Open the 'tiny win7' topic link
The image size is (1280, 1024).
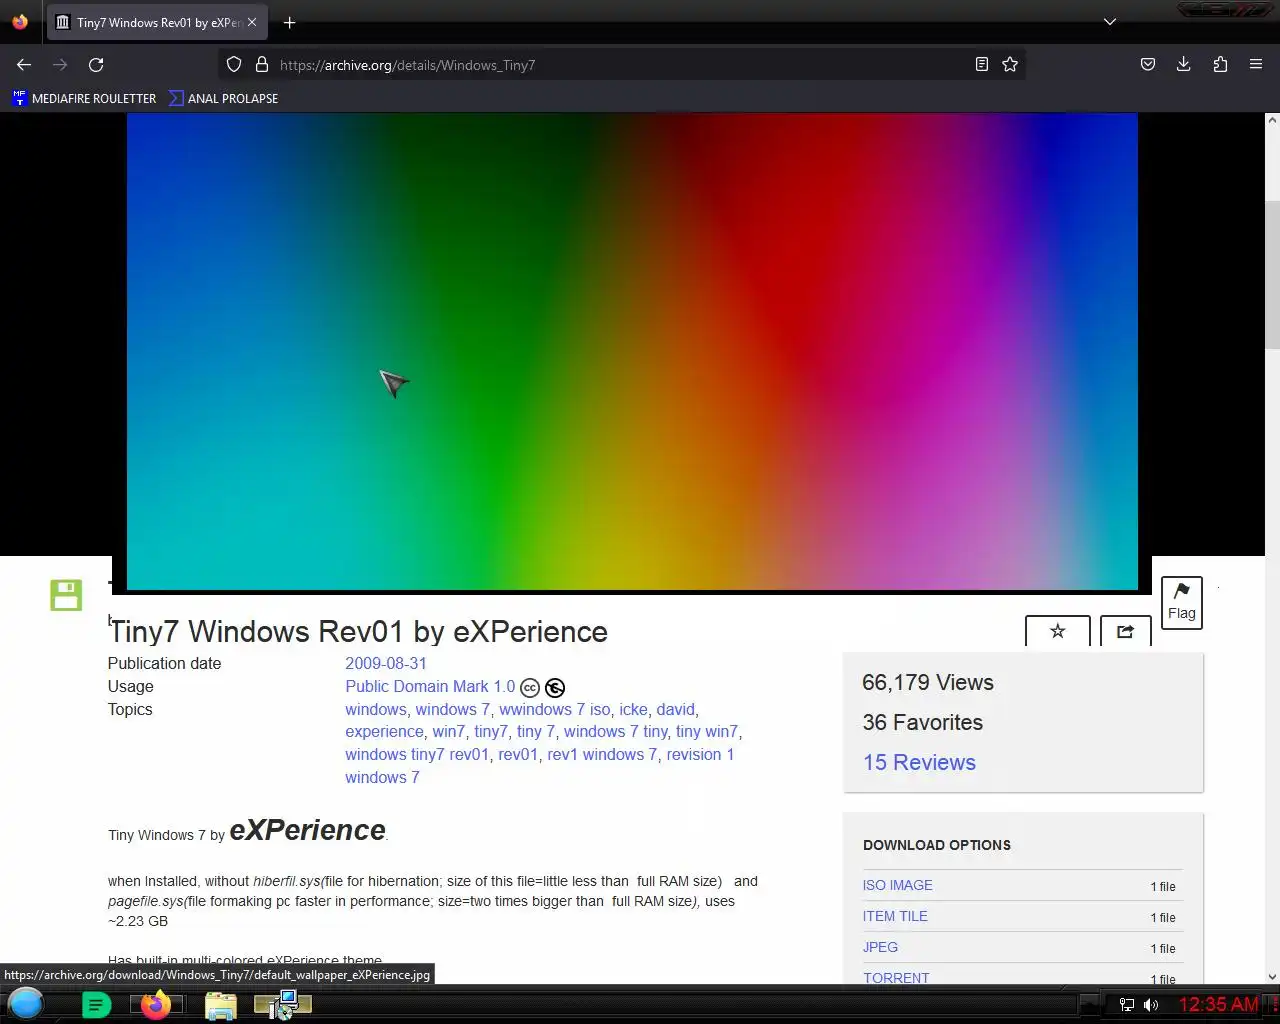coord(706,731)
